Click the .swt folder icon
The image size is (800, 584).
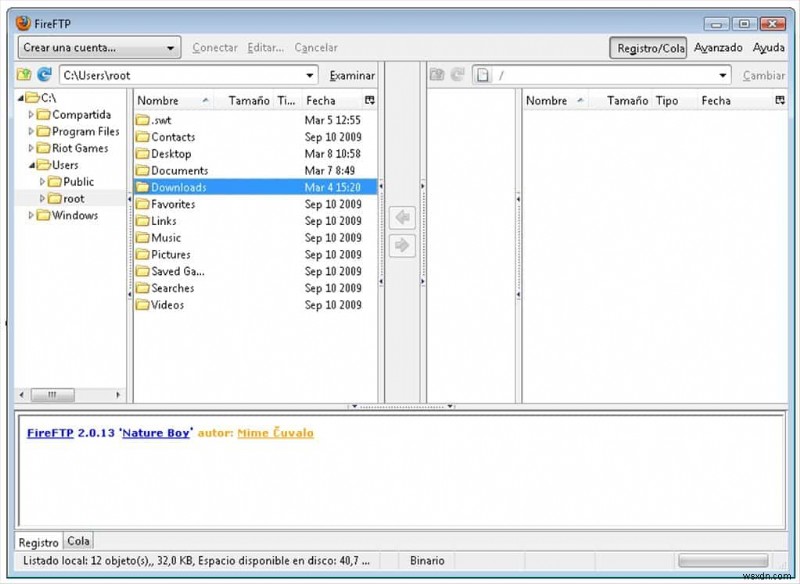pos(142,120)
